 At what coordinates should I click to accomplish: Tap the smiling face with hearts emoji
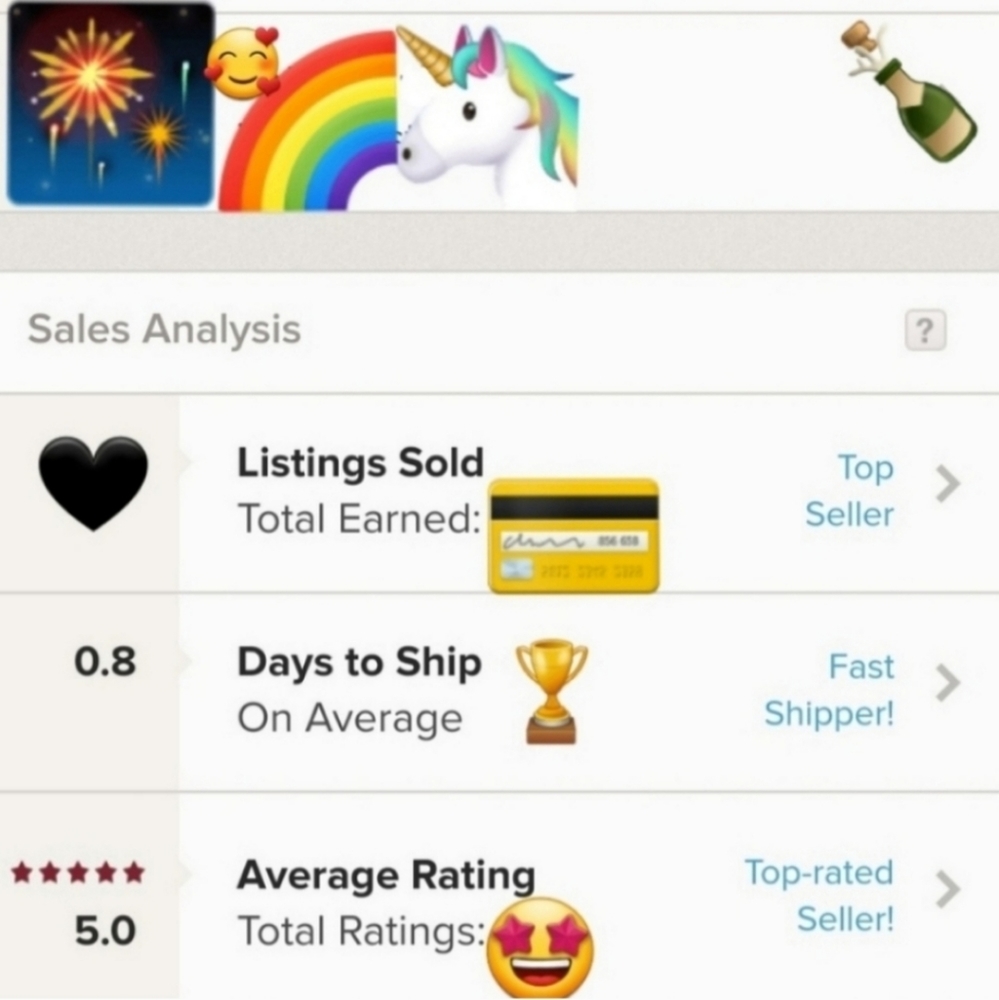click(x=242, y=64)
